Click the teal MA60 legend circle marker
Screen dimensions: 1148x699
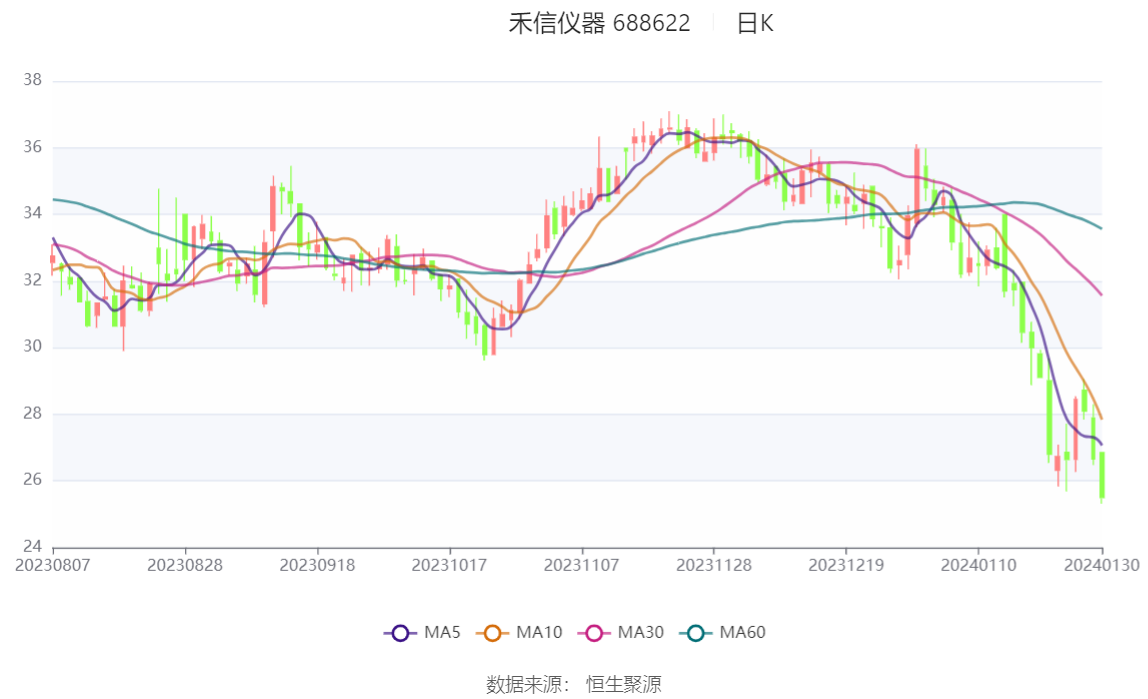[x=696, y=632]
